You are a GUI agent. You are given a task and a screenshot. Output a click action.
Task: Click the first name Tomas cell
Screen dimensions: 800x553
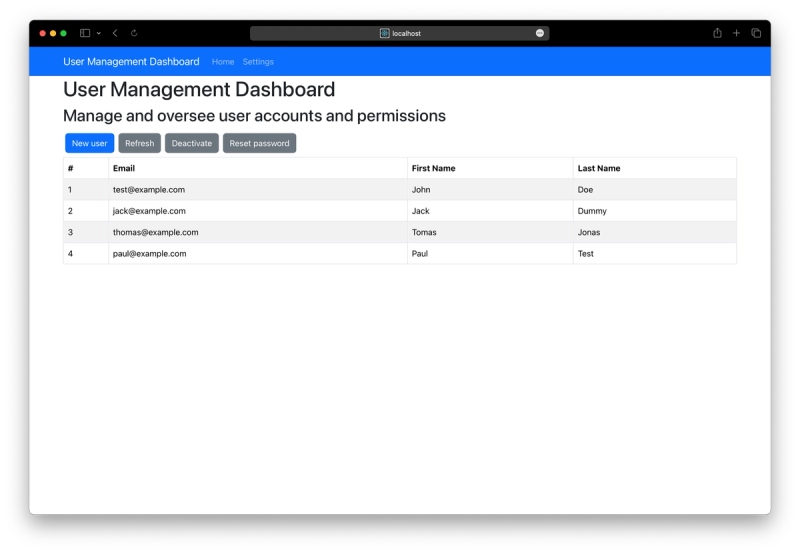pyautogui.click(x=490, y=233)
